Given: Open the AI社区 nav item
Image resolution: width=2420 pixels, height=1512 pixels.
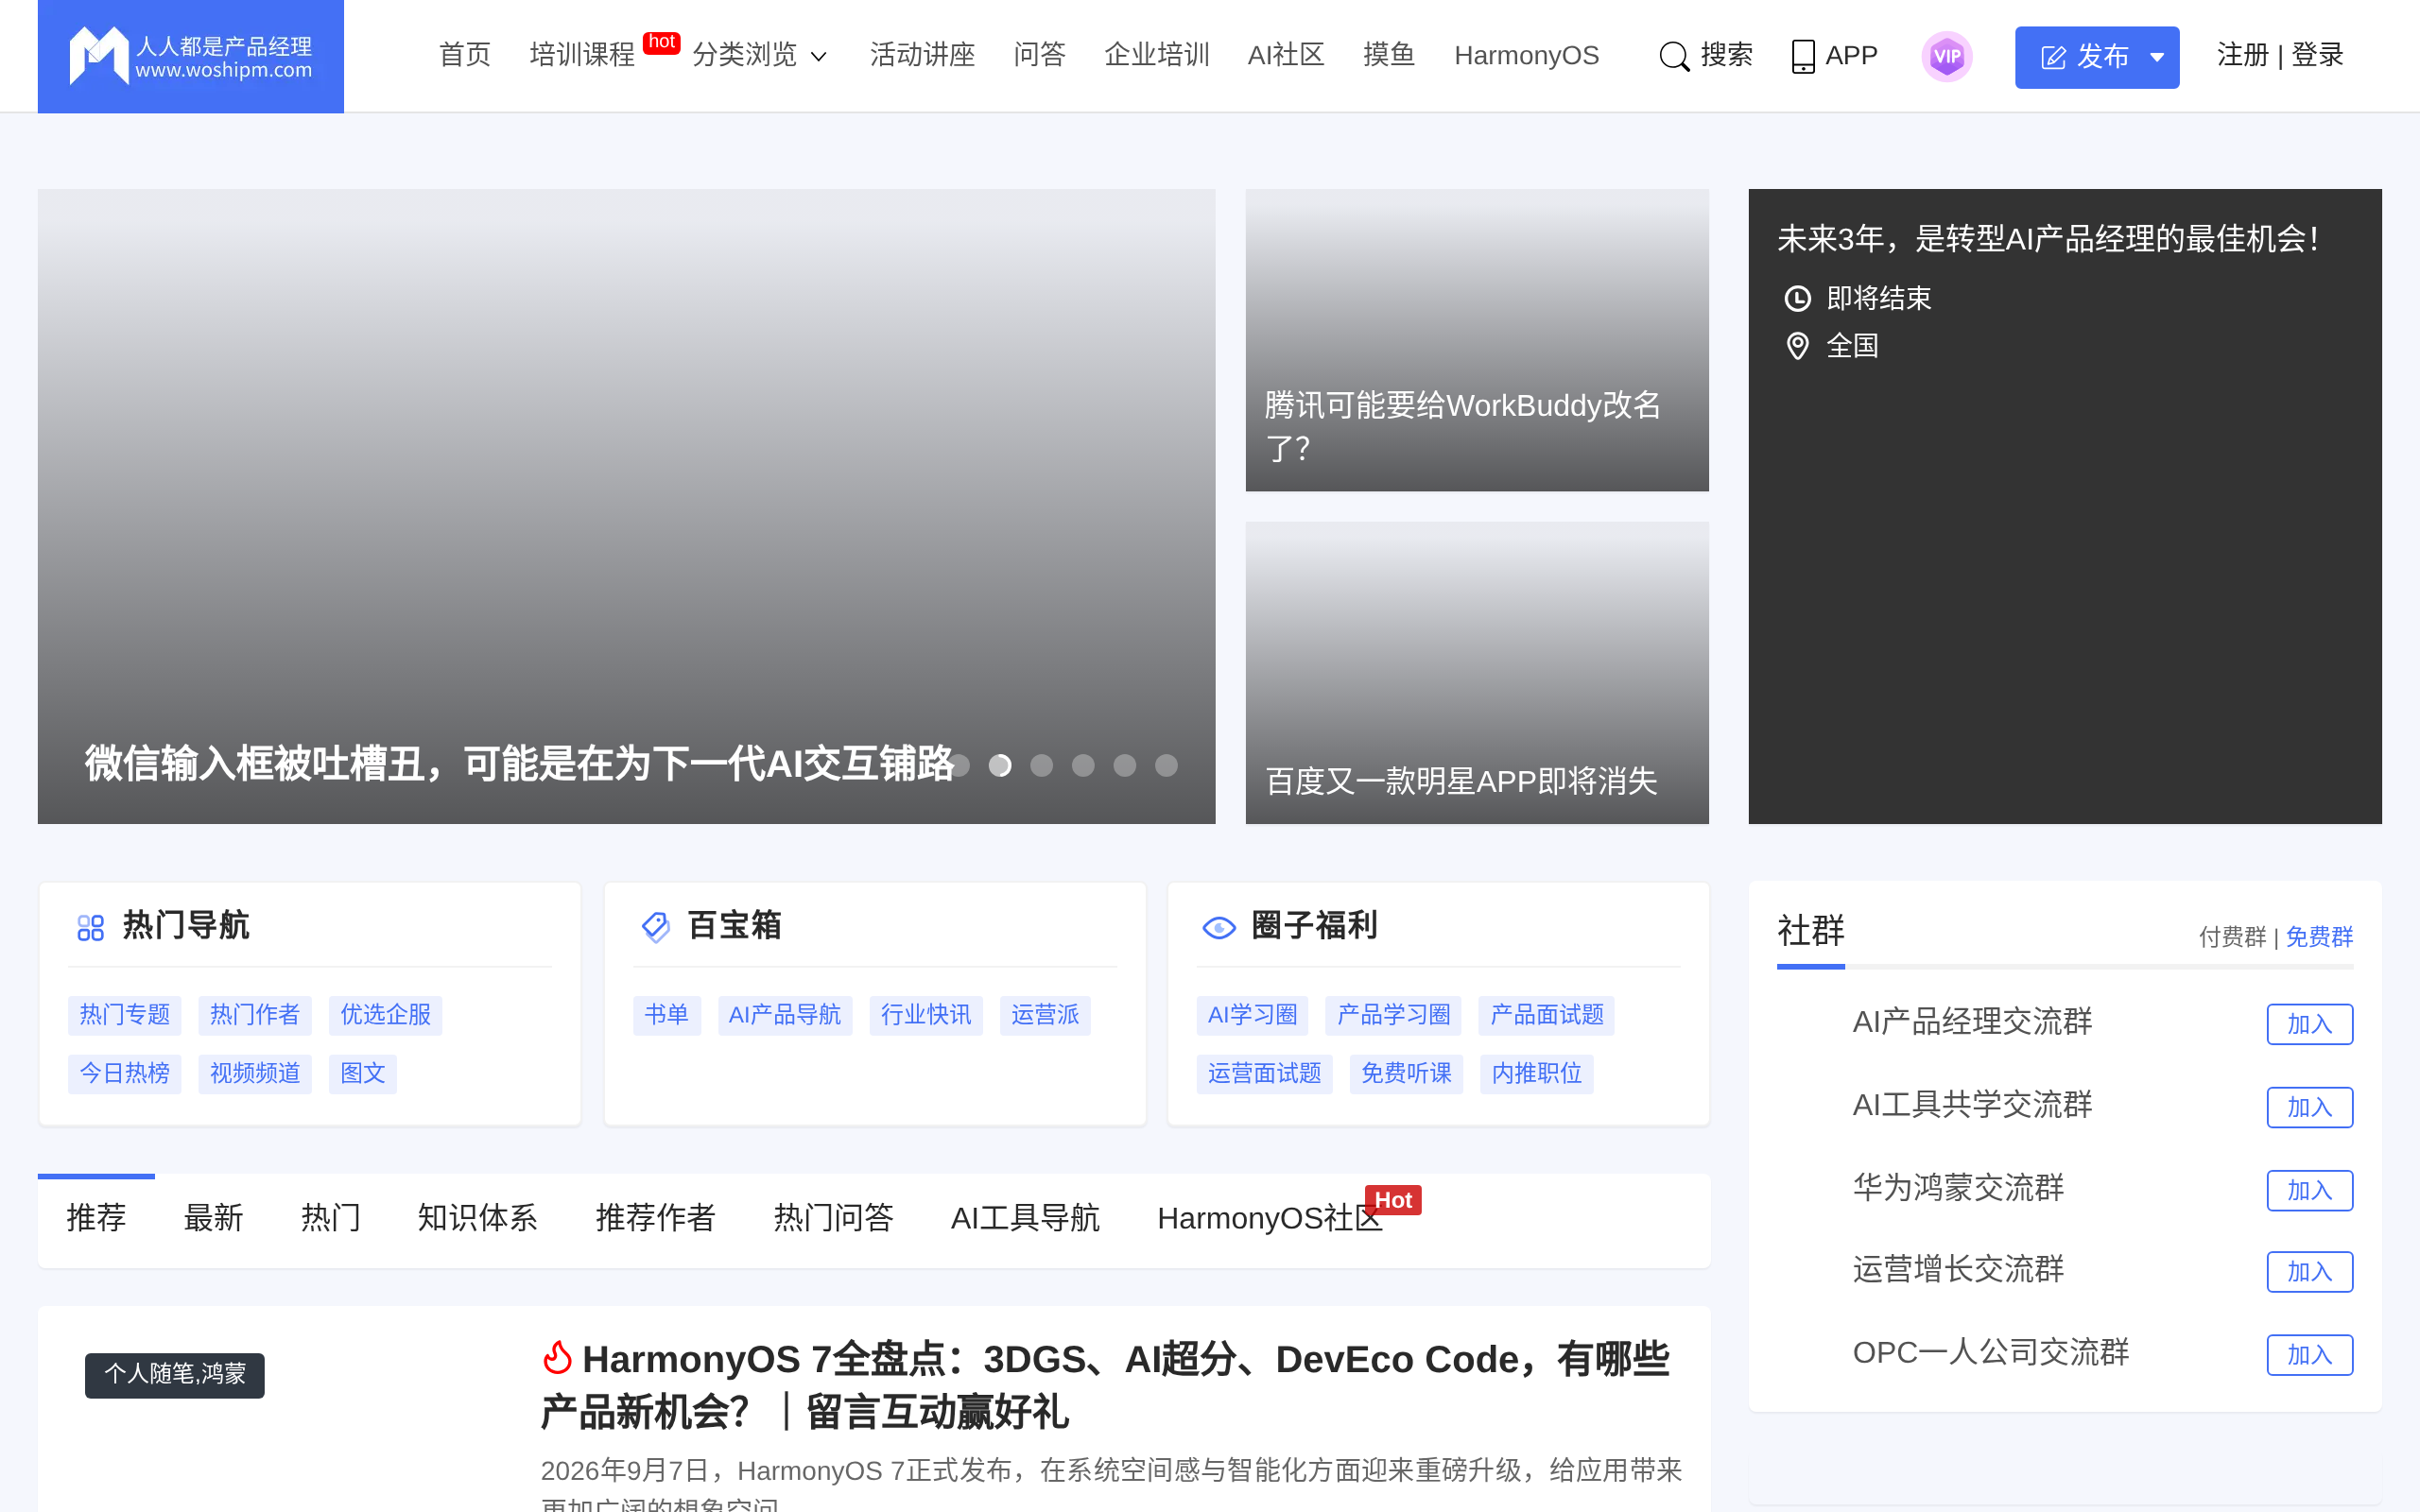Looking at the screenshot, I should pos(1286,55).
